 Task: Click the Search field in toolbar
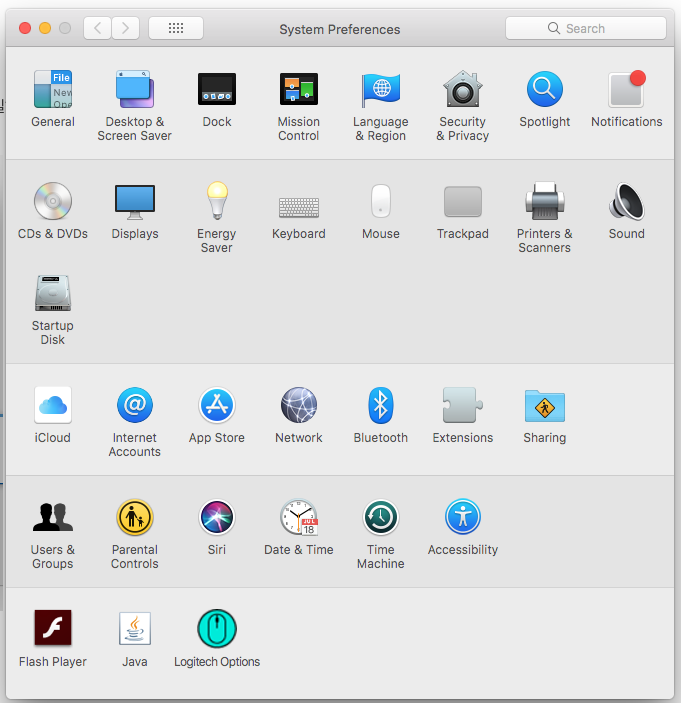tap(586, 28)
